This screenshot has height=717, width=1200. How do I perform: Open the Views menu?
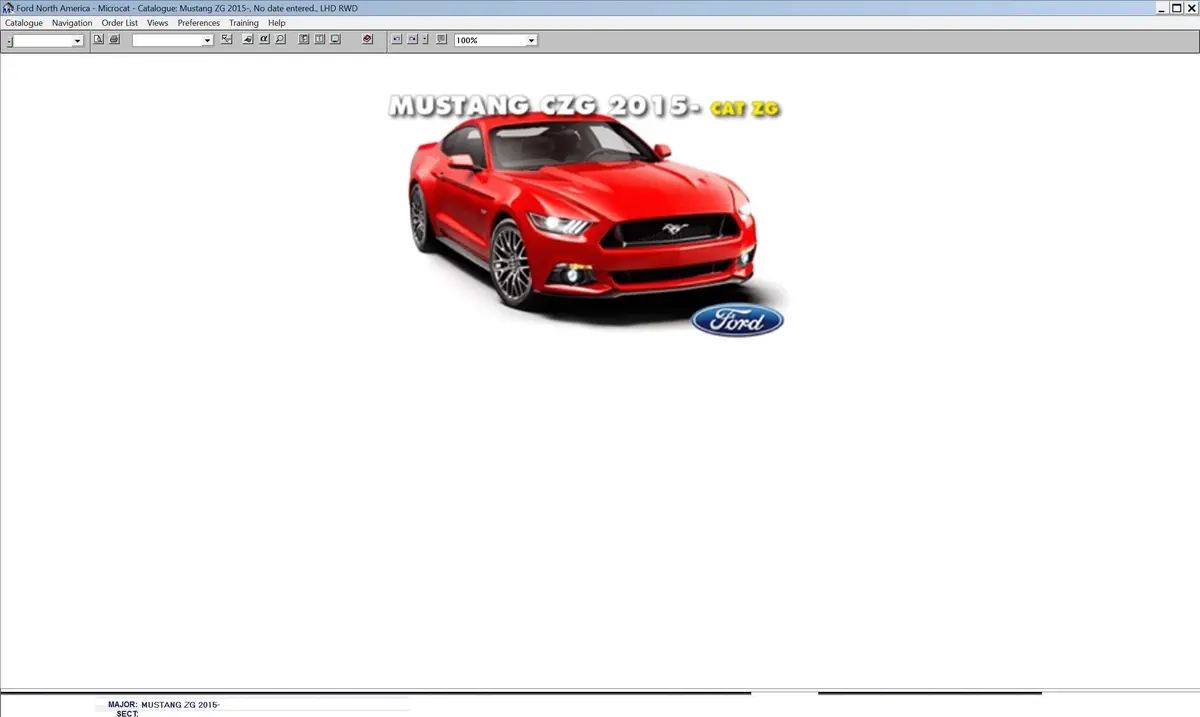click(157, 23)
